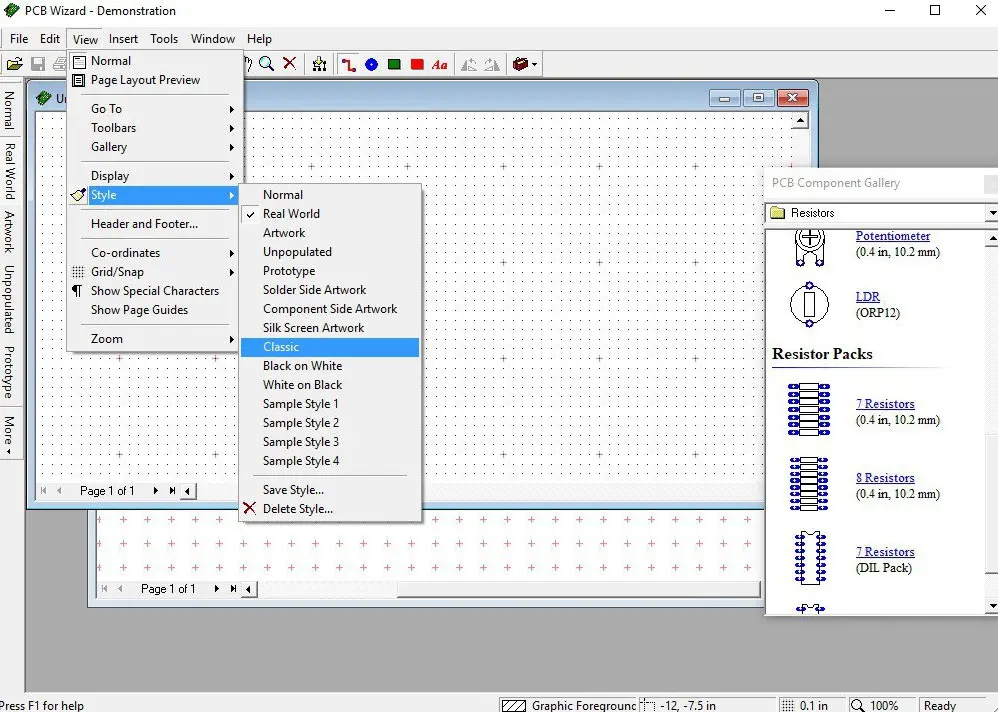Select the Aa Text tool
This screenshot has width=998, height=712.
(x=440, y=64)
